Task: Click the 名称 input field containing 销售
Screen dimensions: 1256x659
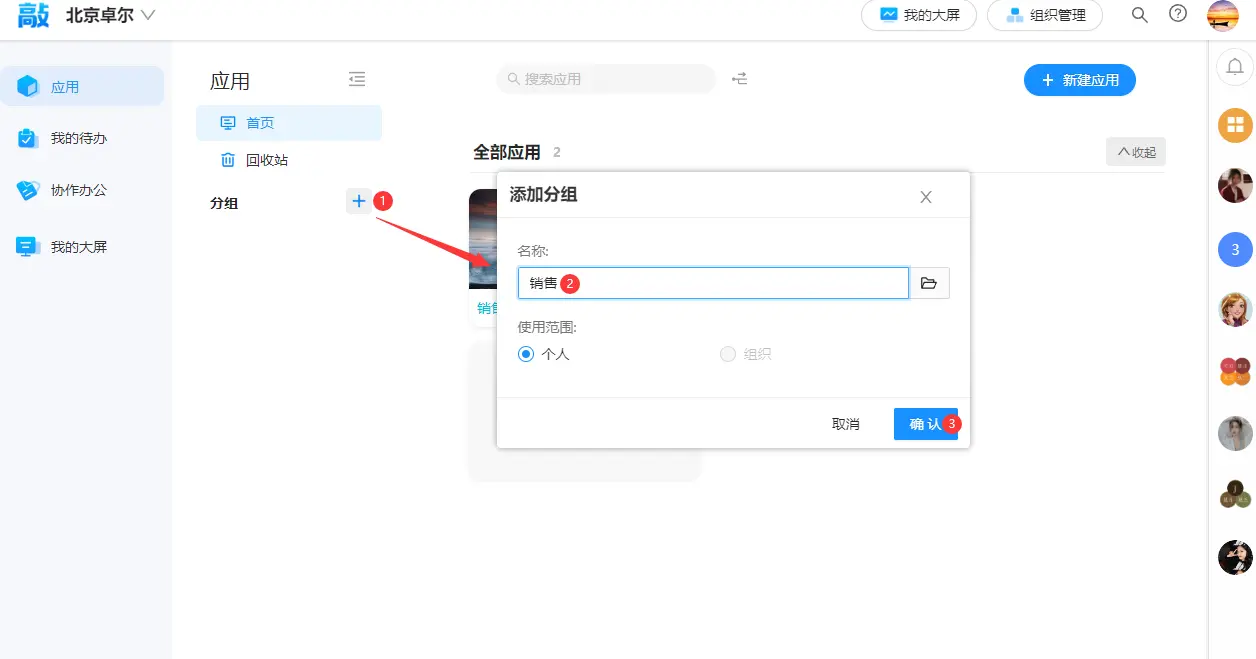Action: coord(713,283)
